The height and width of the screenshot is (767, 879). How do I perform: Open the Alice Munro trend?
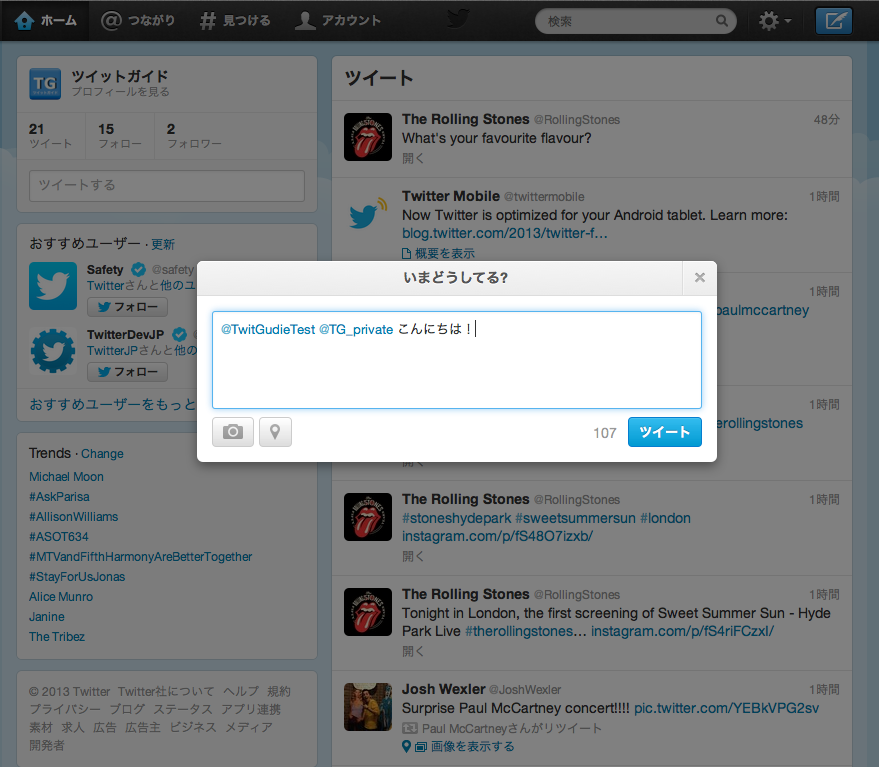[x=61, y=597]
